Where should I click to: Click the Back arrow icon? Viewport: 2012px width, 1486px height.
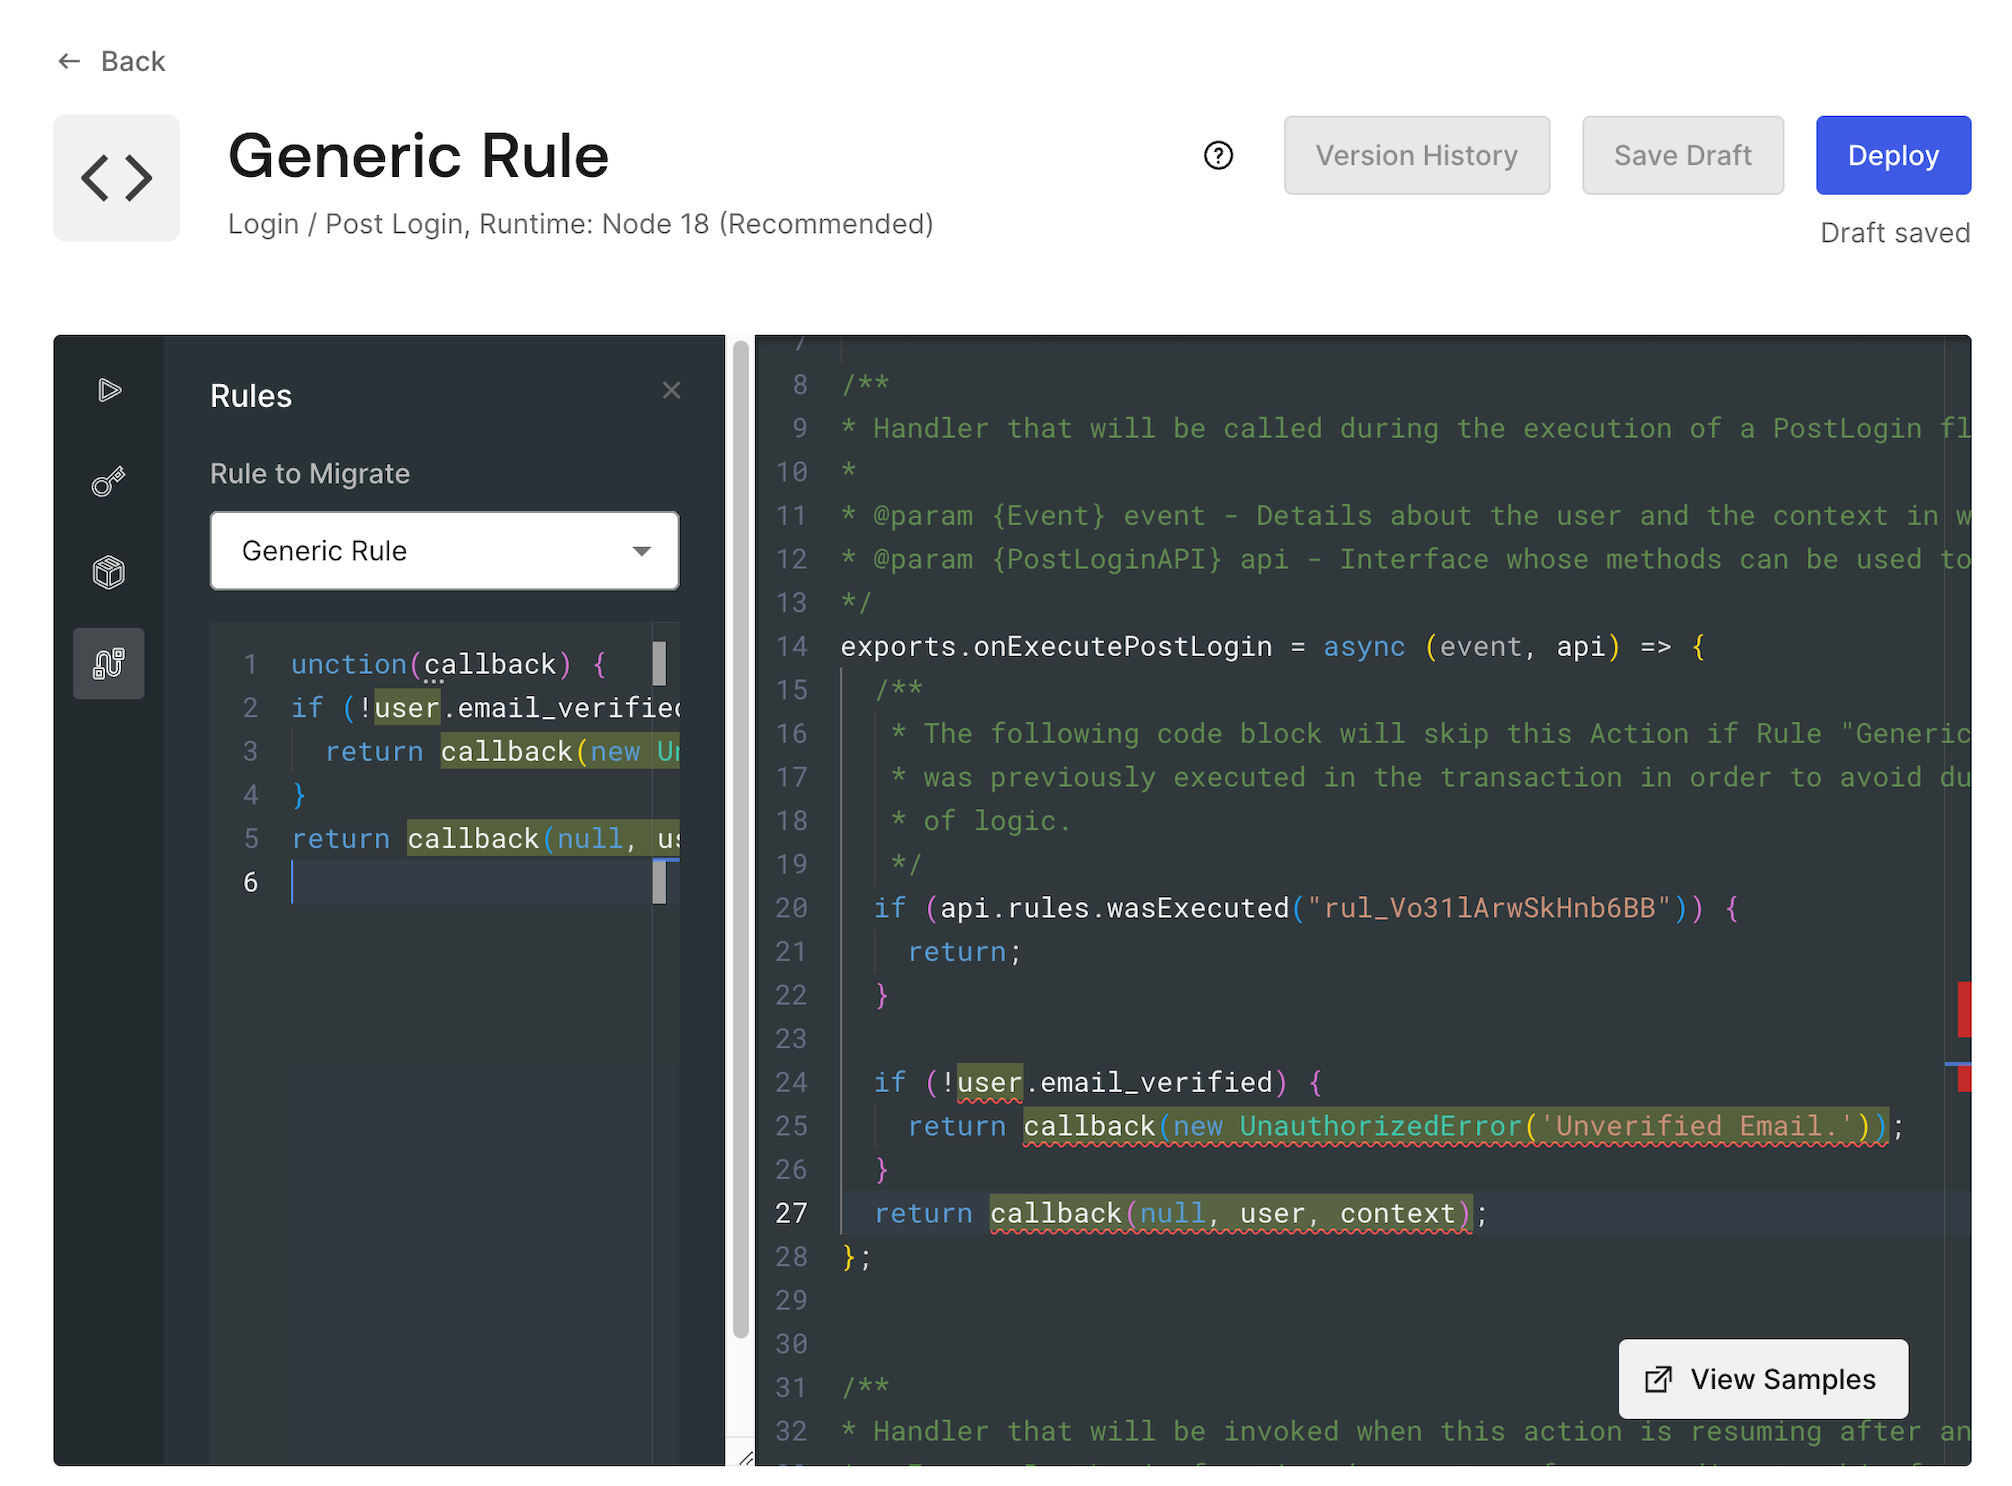(x=69, y=61)
